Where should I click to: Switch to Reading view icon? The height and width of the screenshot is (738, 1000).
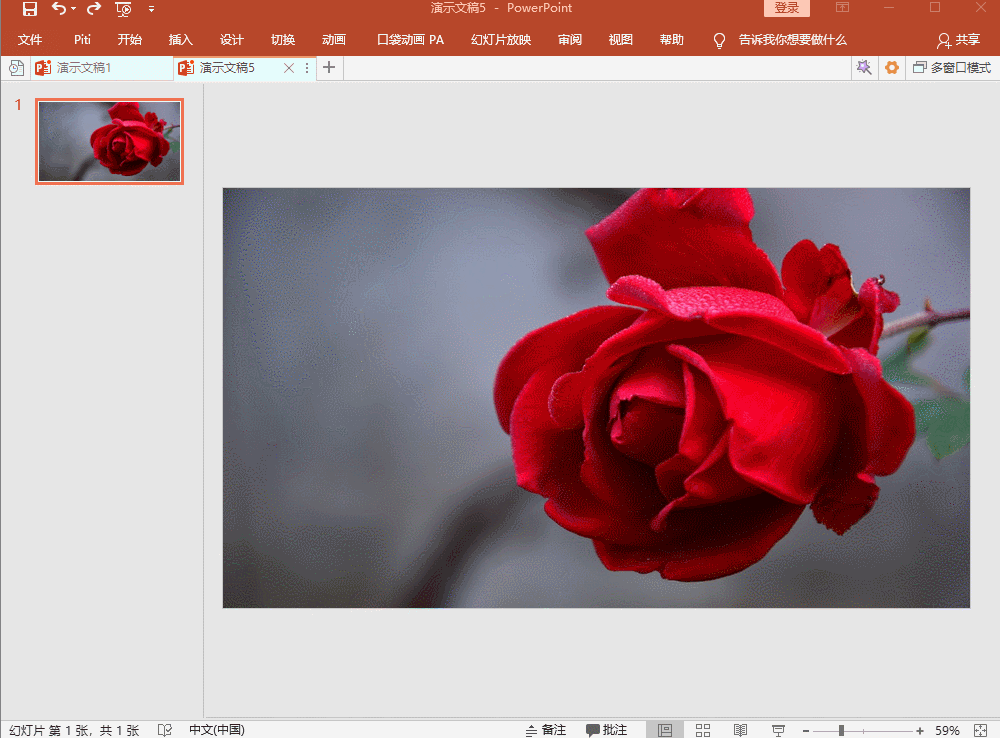740,730
